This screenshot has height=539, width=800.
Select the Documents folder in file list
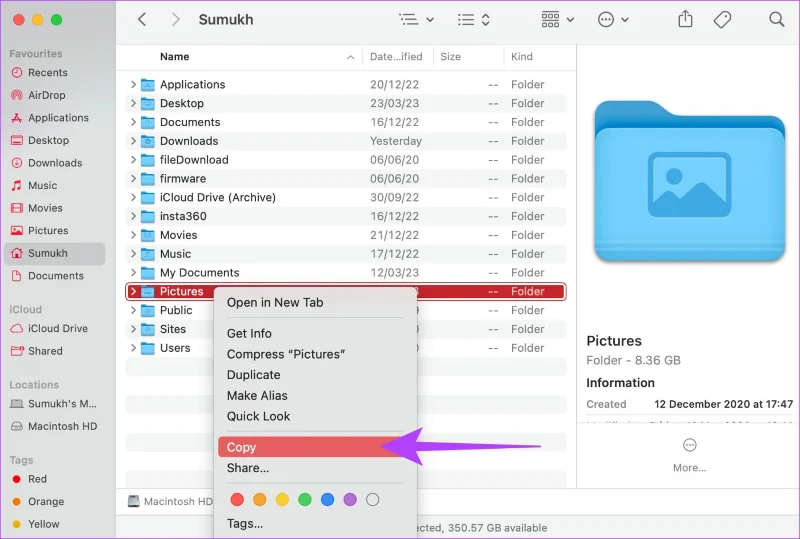(346, 122)
